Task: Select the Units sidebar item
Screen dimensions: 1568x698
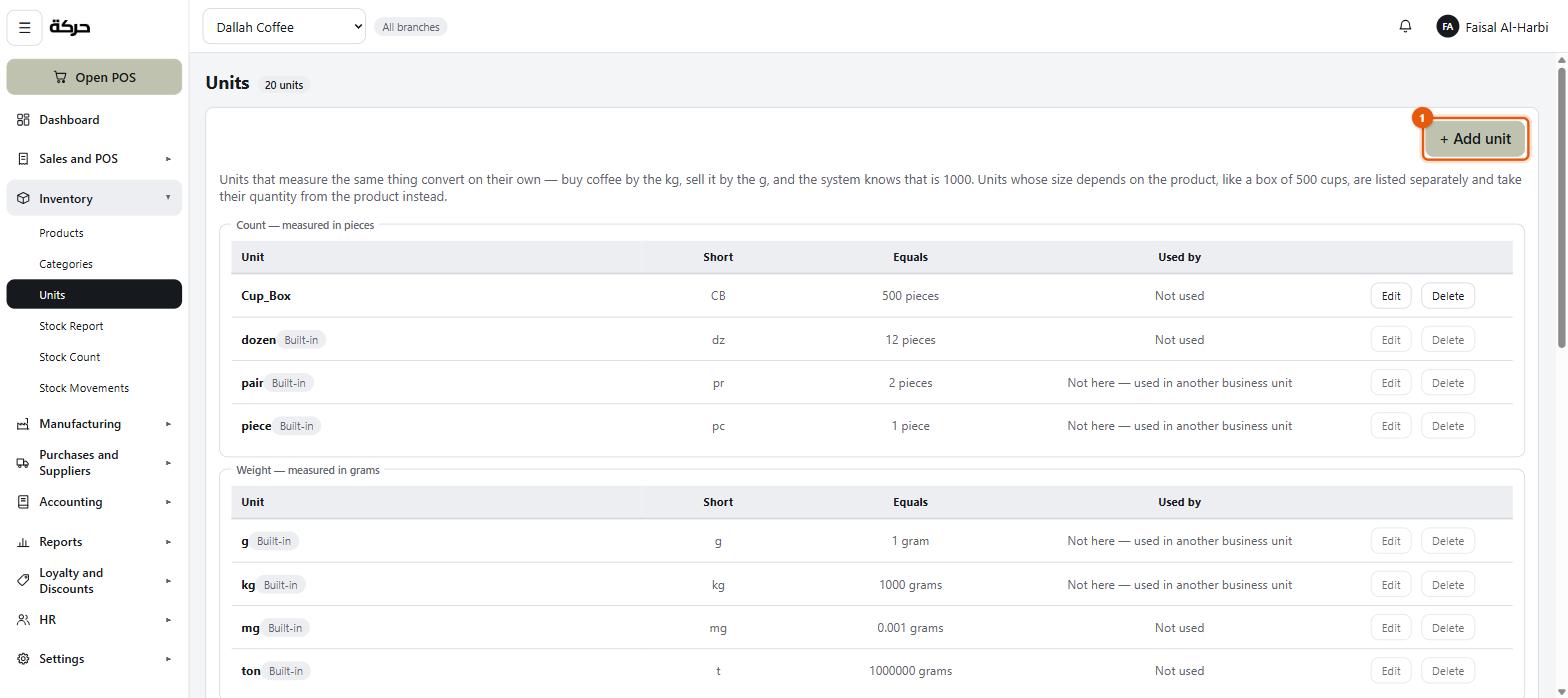Action: coord(94,295)
